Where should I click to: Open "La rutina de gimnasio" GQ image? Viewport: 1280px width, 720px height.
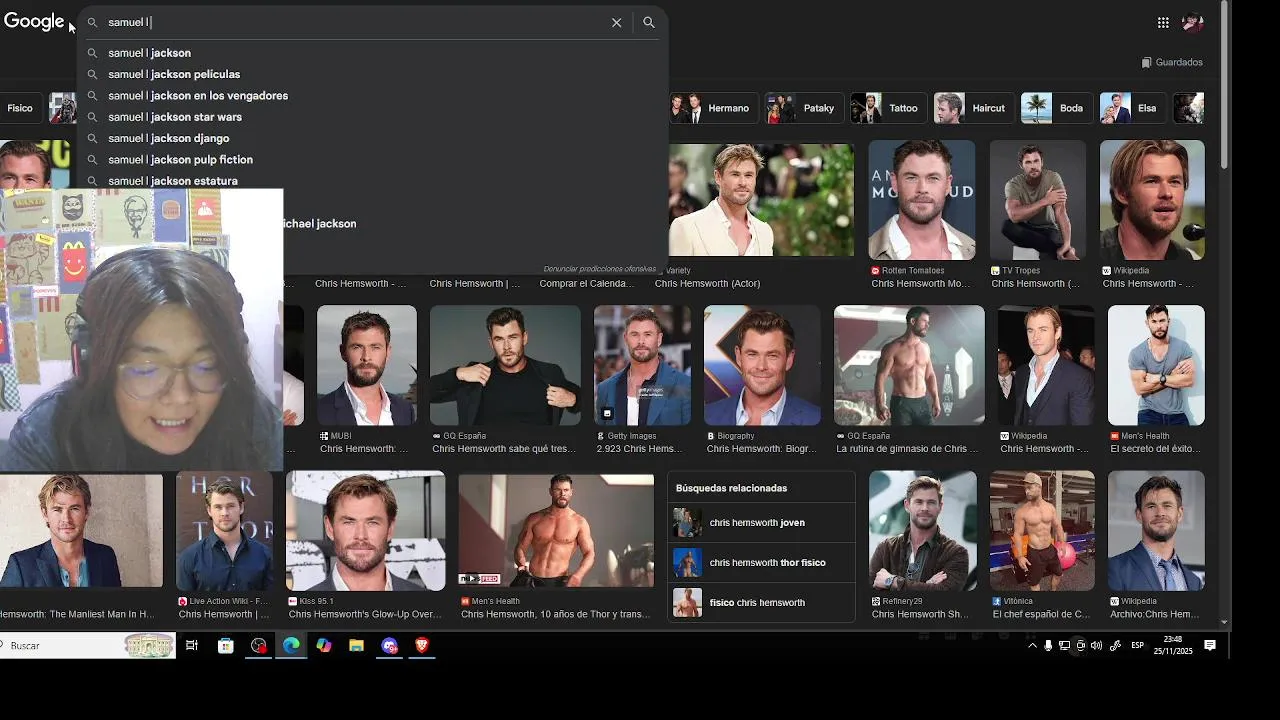tap(909, 365)
